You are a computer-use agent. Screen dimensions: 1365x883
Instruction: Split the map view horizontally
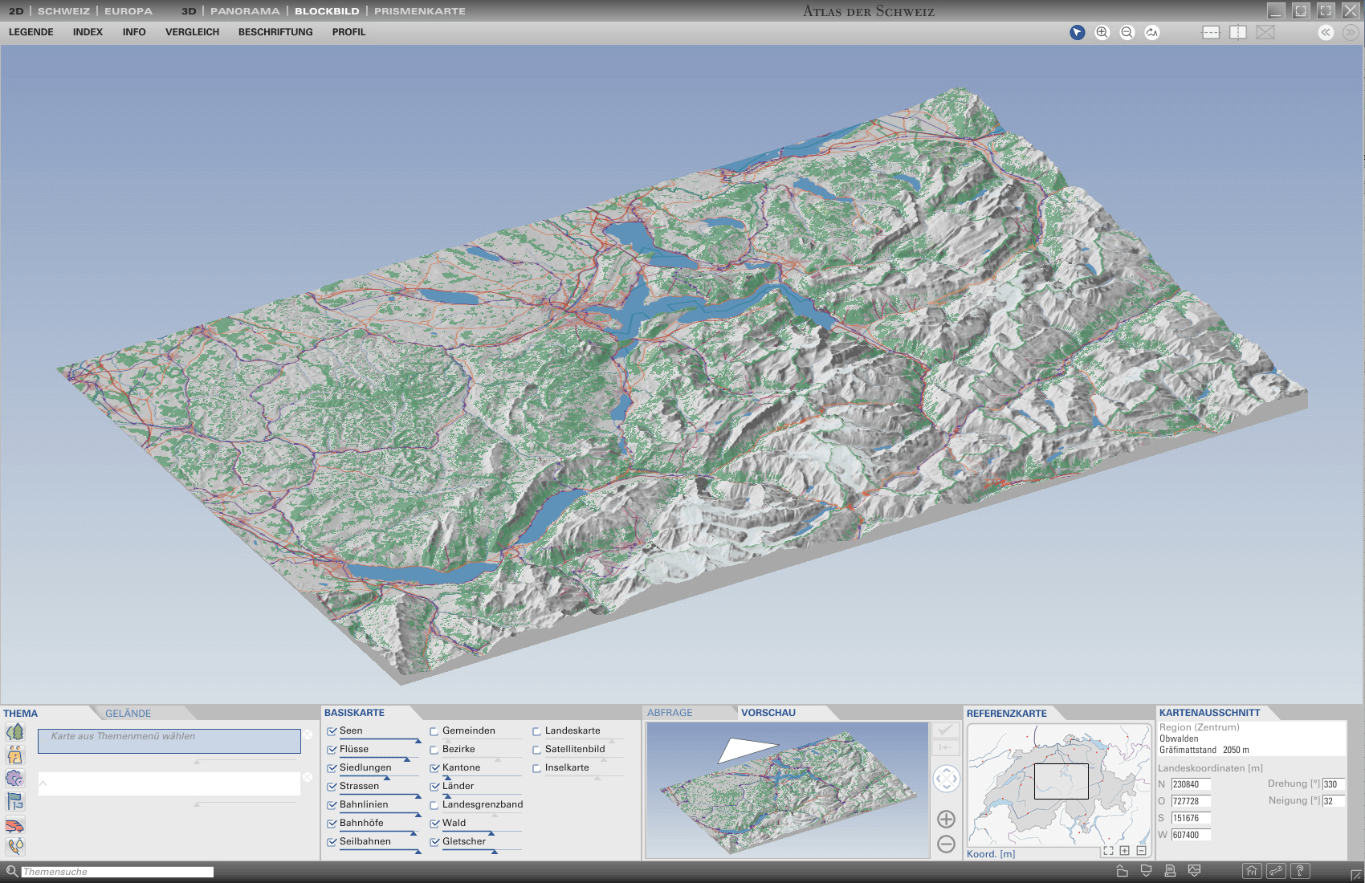(1211, 32)
